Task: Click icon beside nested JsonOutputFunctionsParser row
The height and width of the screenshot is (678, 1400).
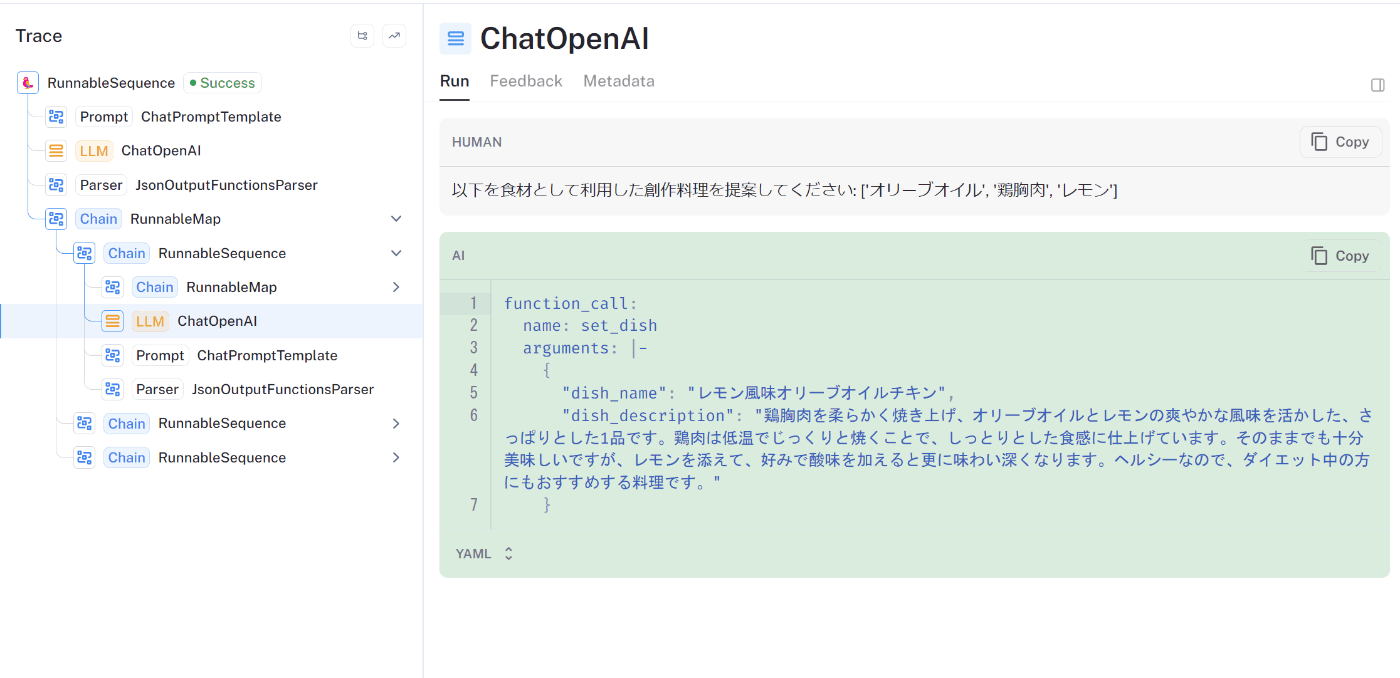Action: click(x=112, y=389)
